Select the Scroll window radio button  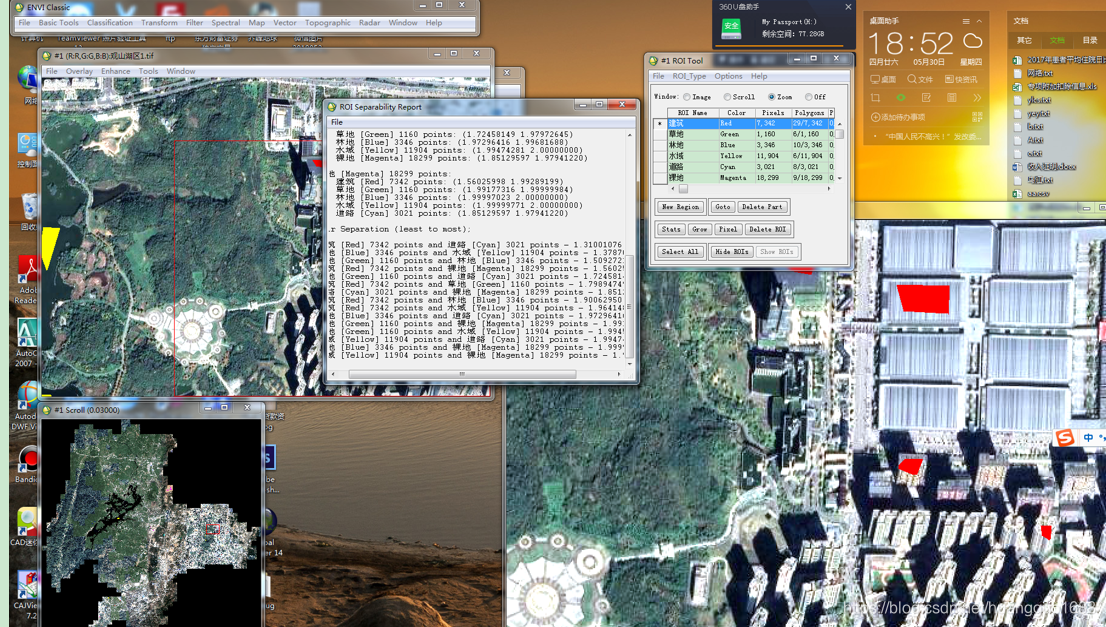727,97
